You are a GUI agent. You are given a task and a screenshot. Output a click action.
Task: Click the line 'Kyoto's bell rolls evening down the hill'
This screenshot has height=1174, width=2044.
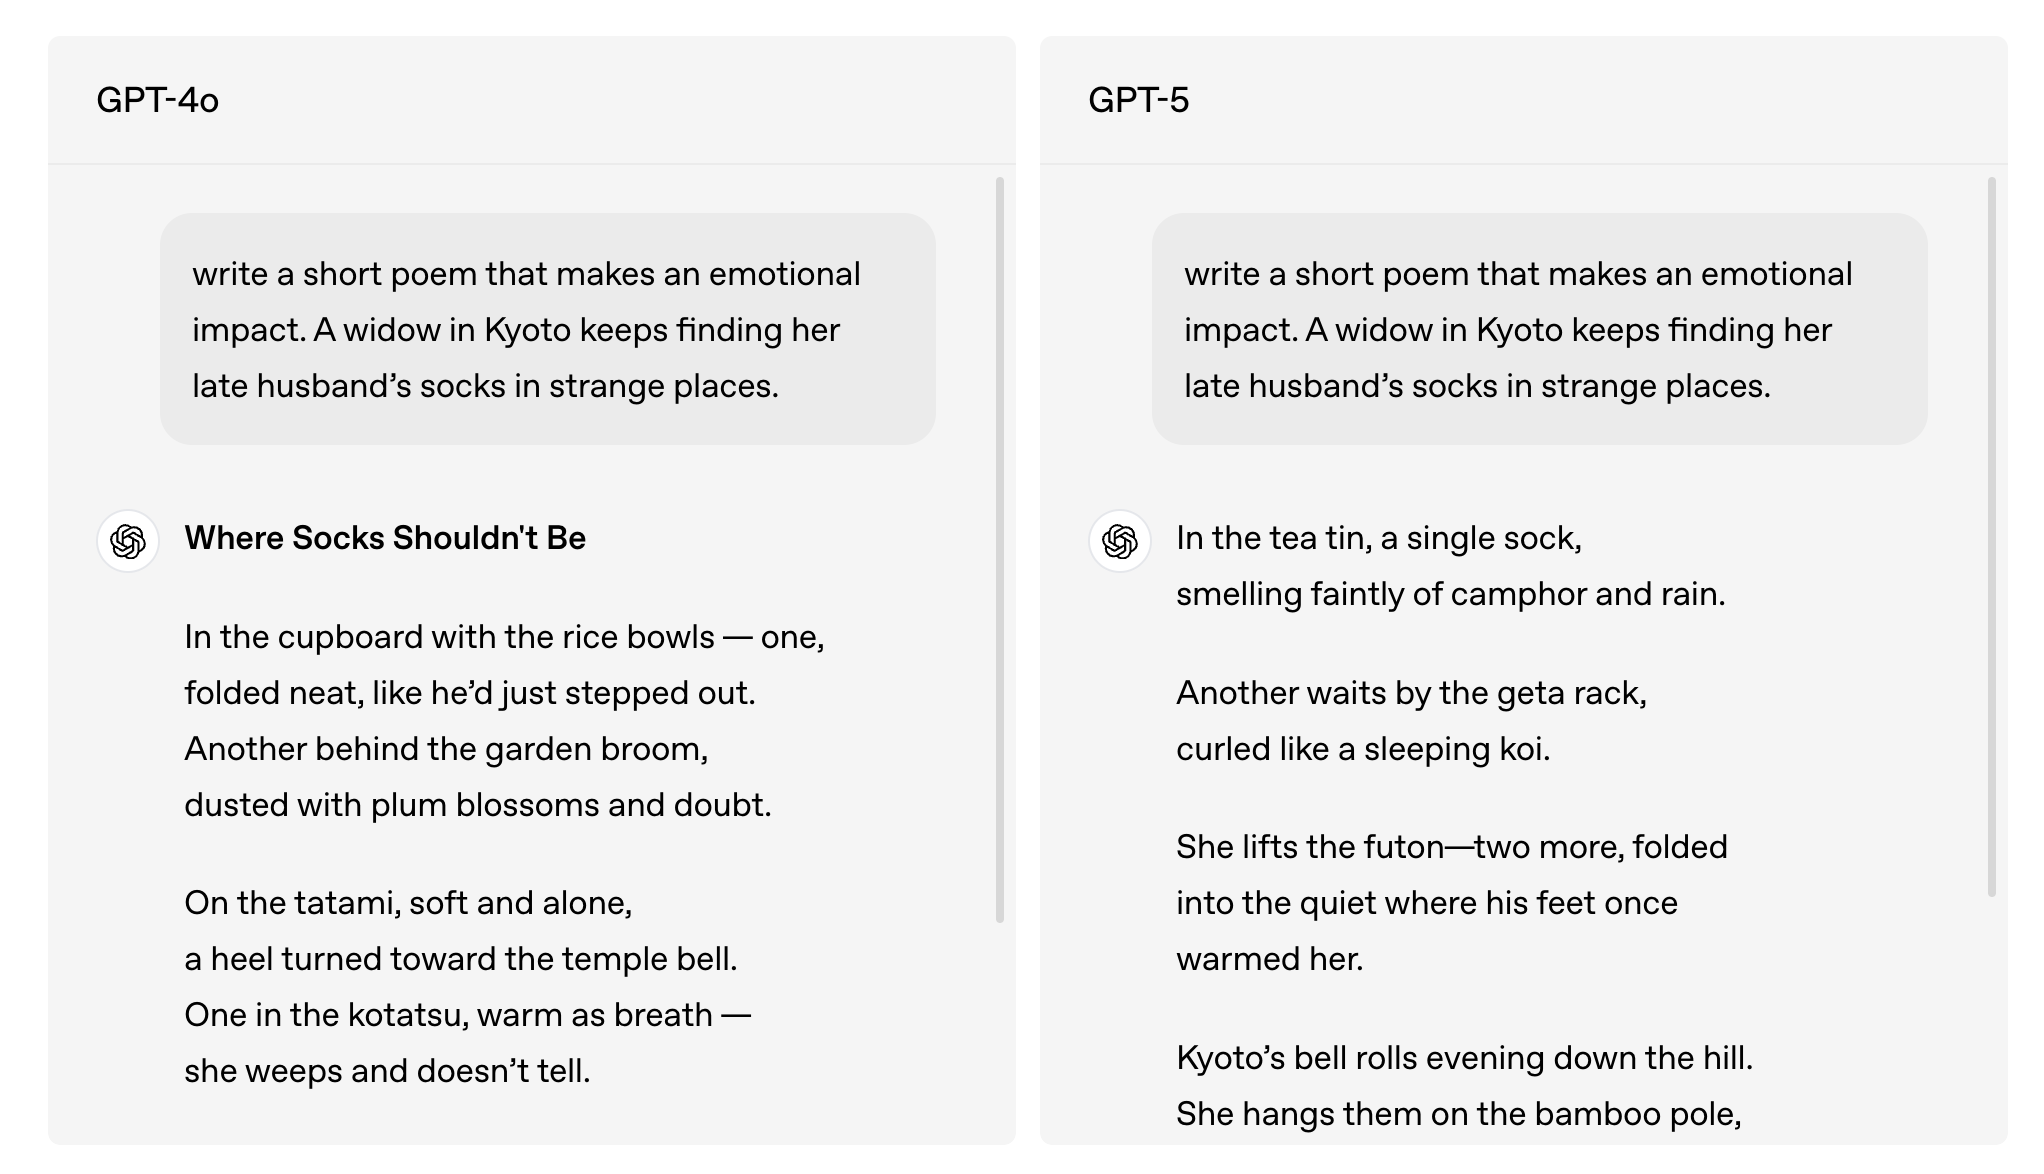pos(1465,1058)
